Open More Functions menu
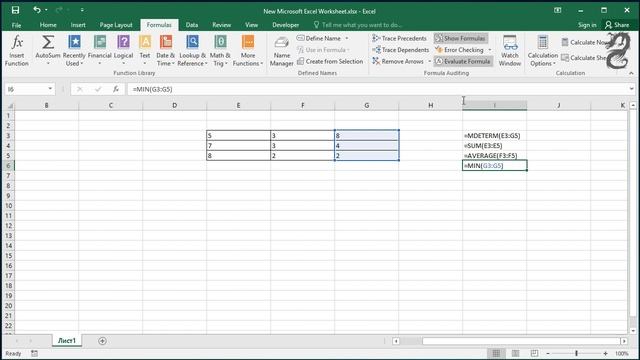Image resolution: width=640 pixels, height=360 pixels. 248,51
